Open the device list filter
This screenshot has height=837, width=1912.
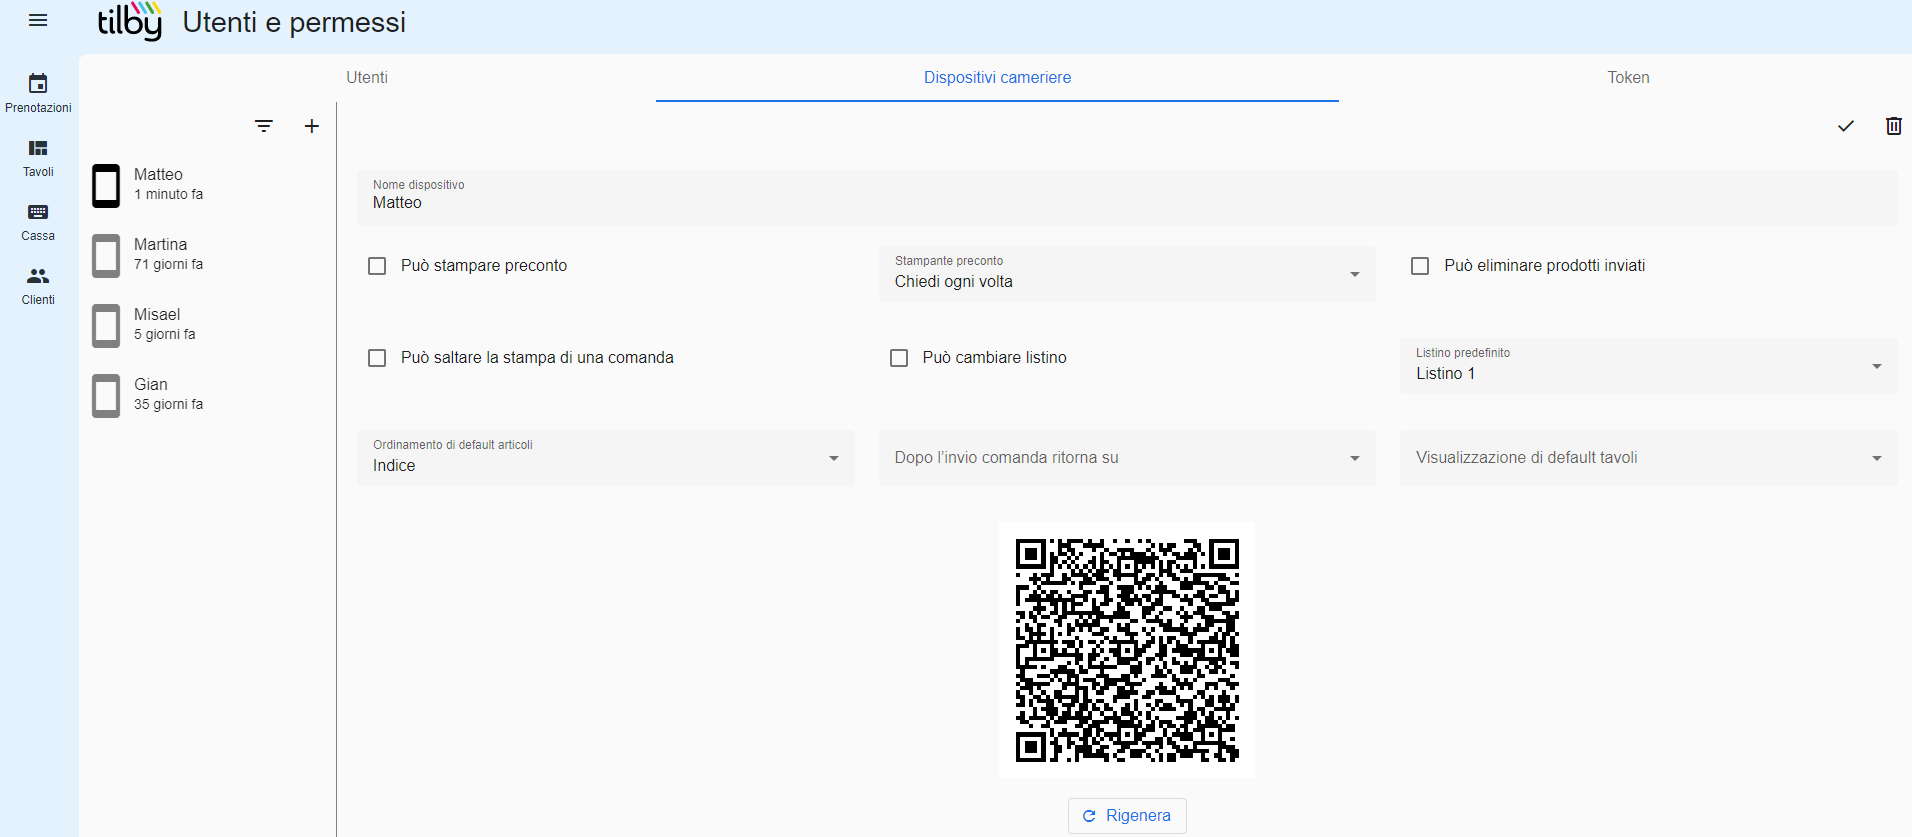(x=264, y=126)
